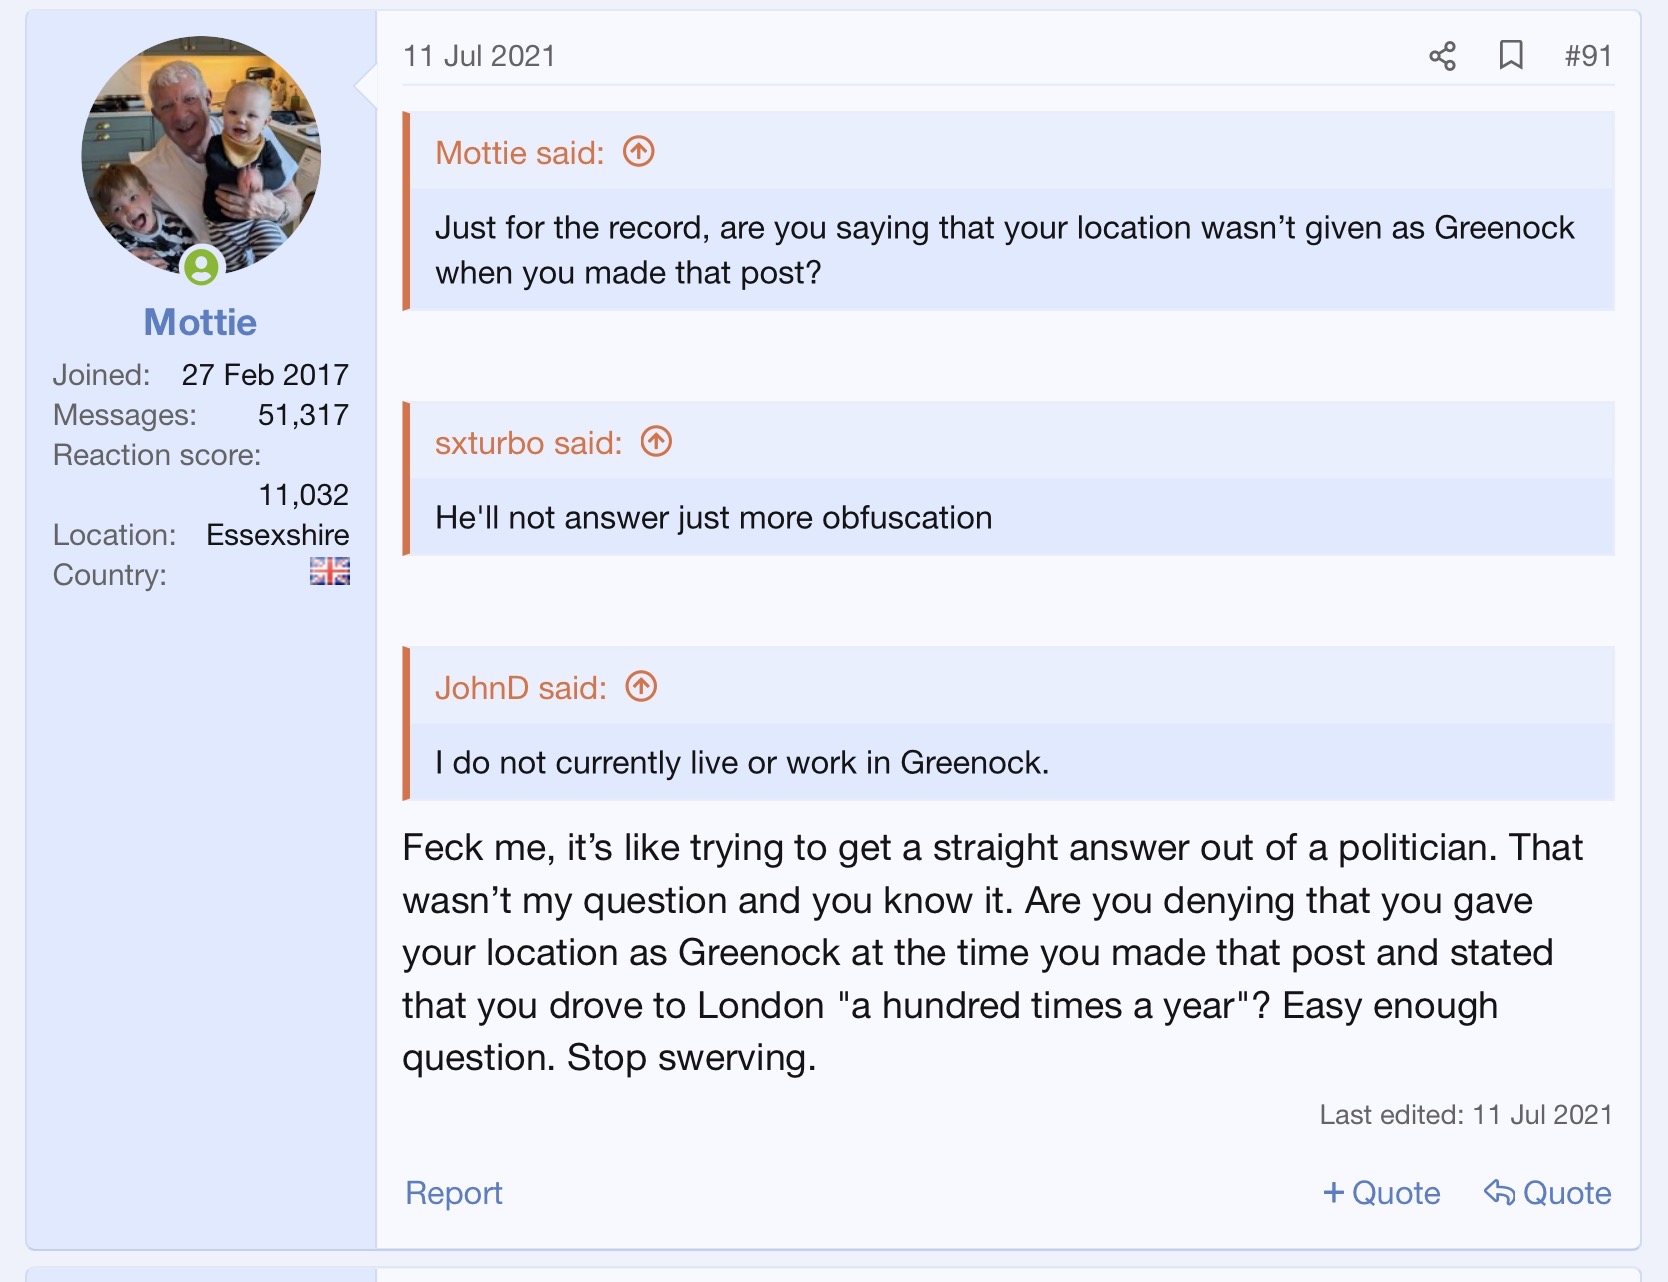Click the online status indicator badge
This screenshot has height=1282, width=1668.
[201, 266]
